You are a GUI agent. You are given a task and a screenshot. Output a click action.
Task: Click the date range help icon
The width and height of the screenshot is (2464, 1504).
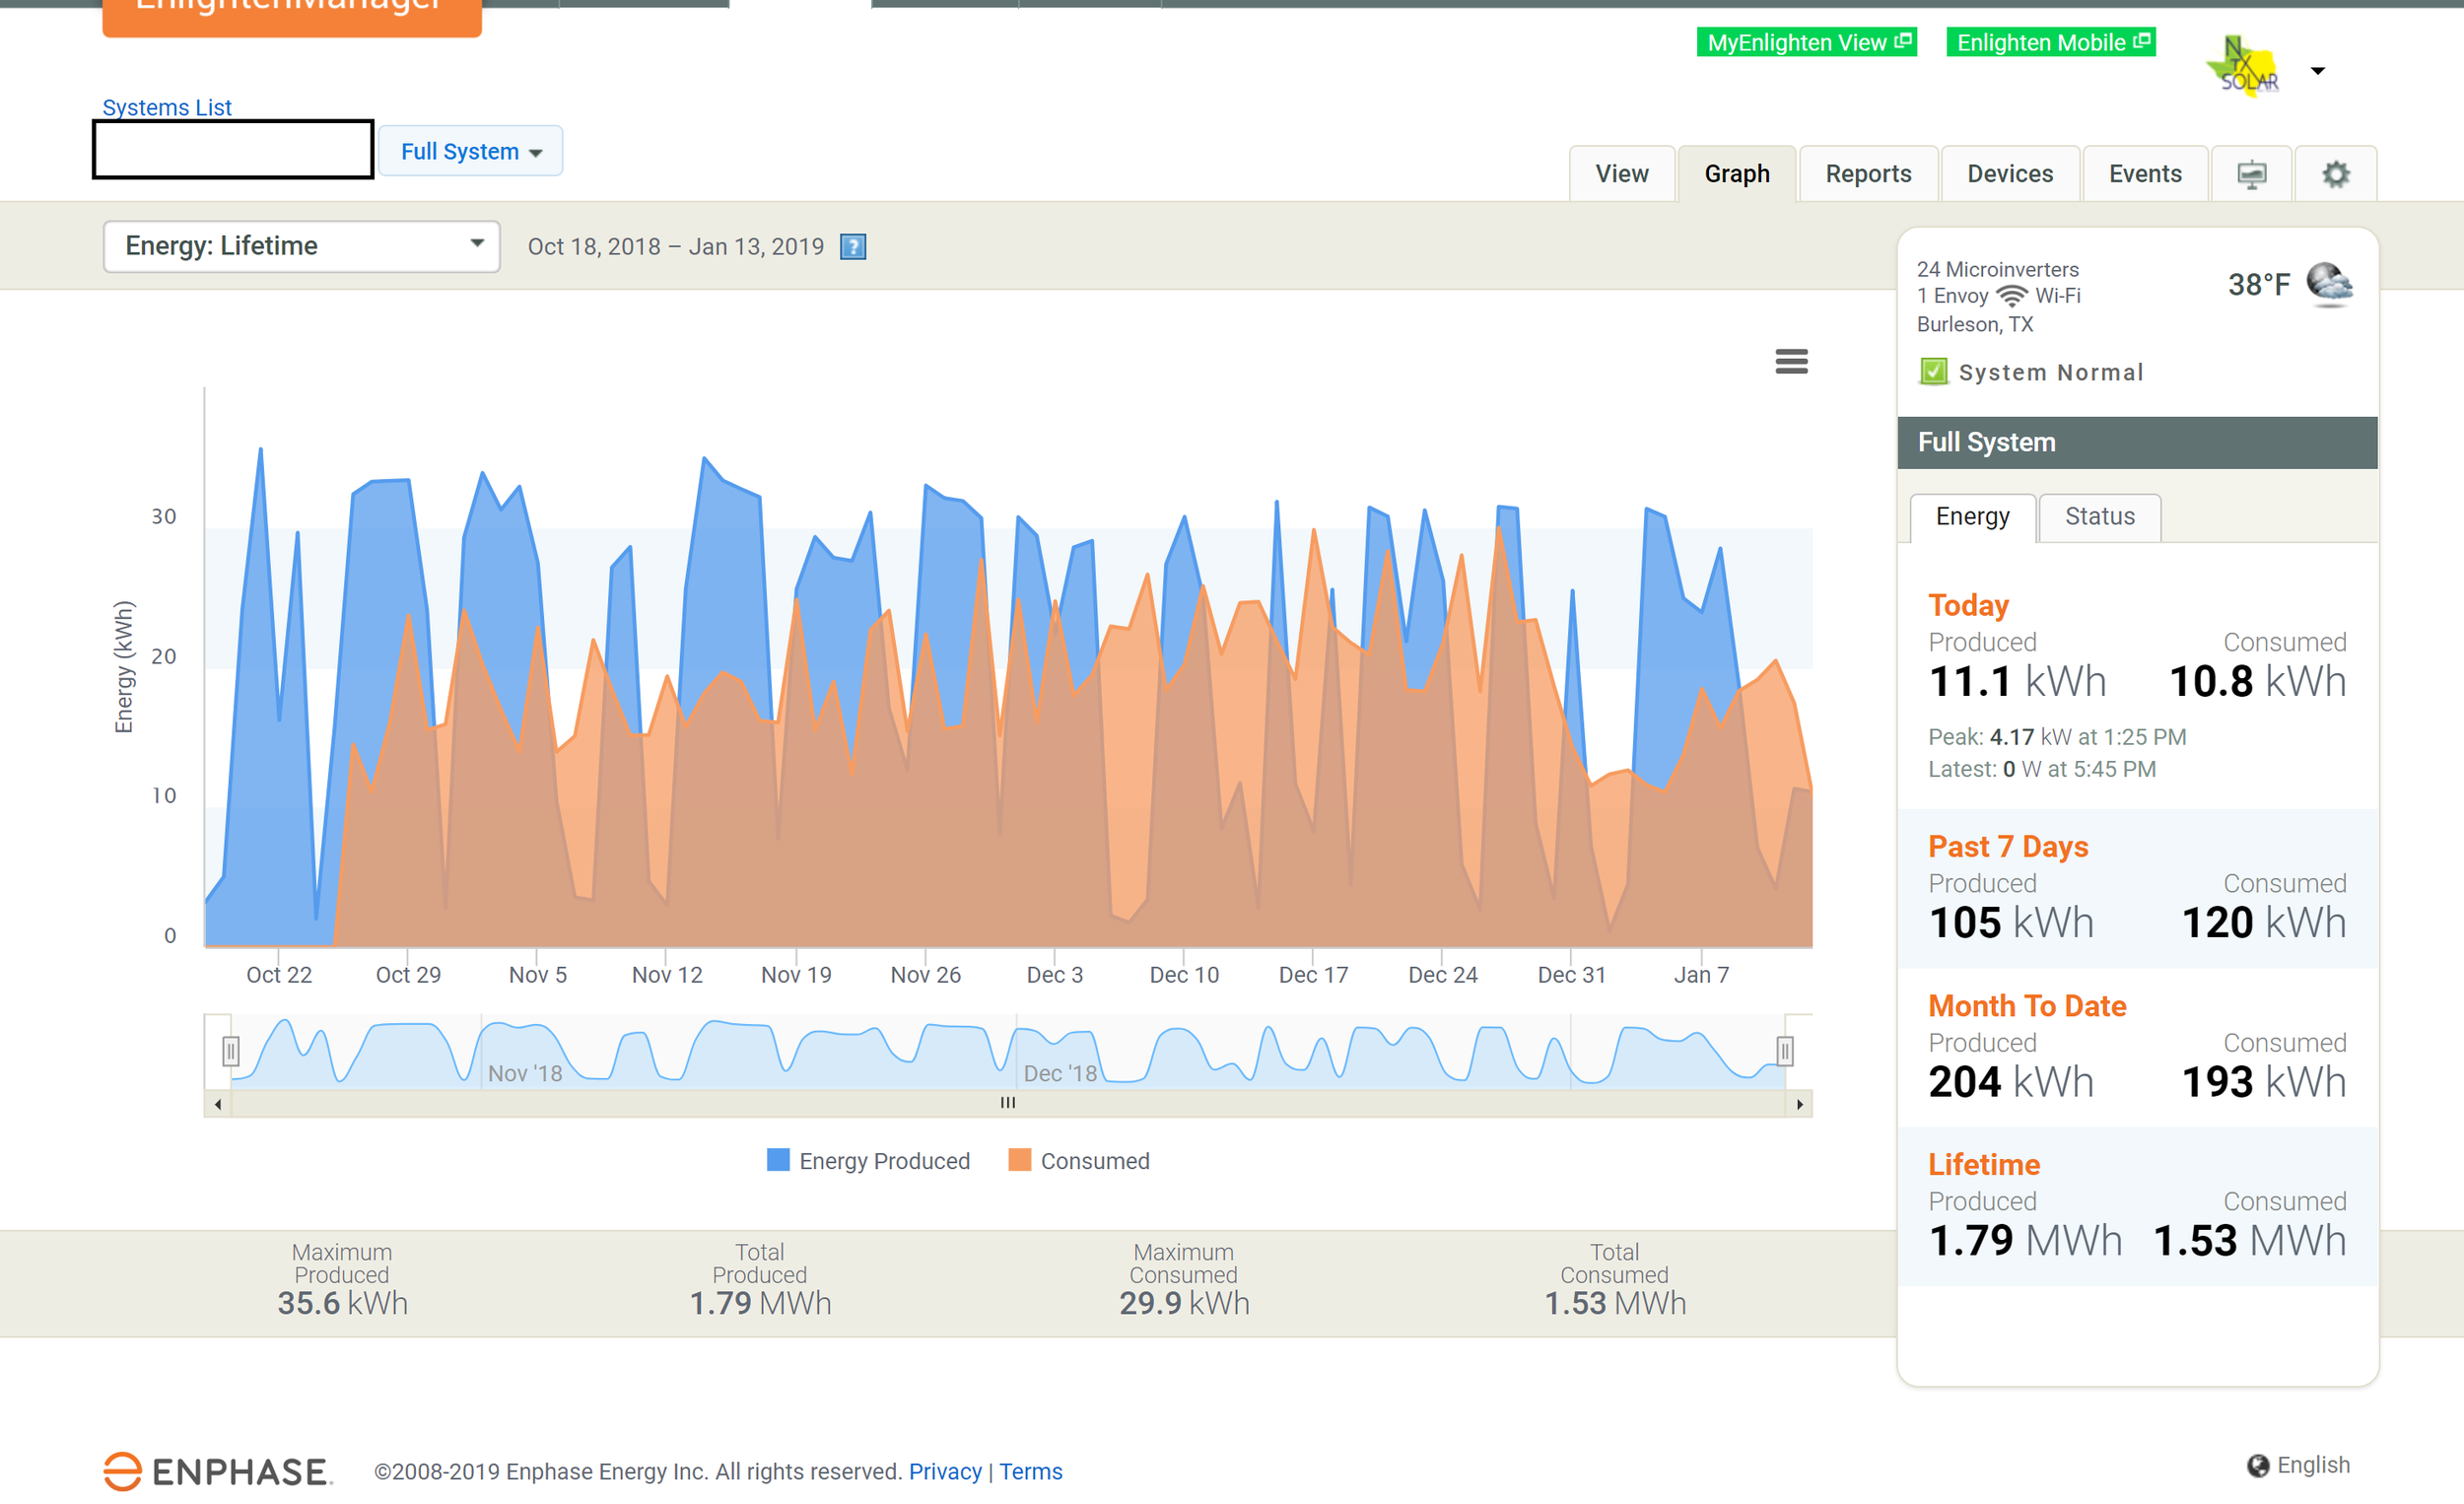tap(853, 247)
